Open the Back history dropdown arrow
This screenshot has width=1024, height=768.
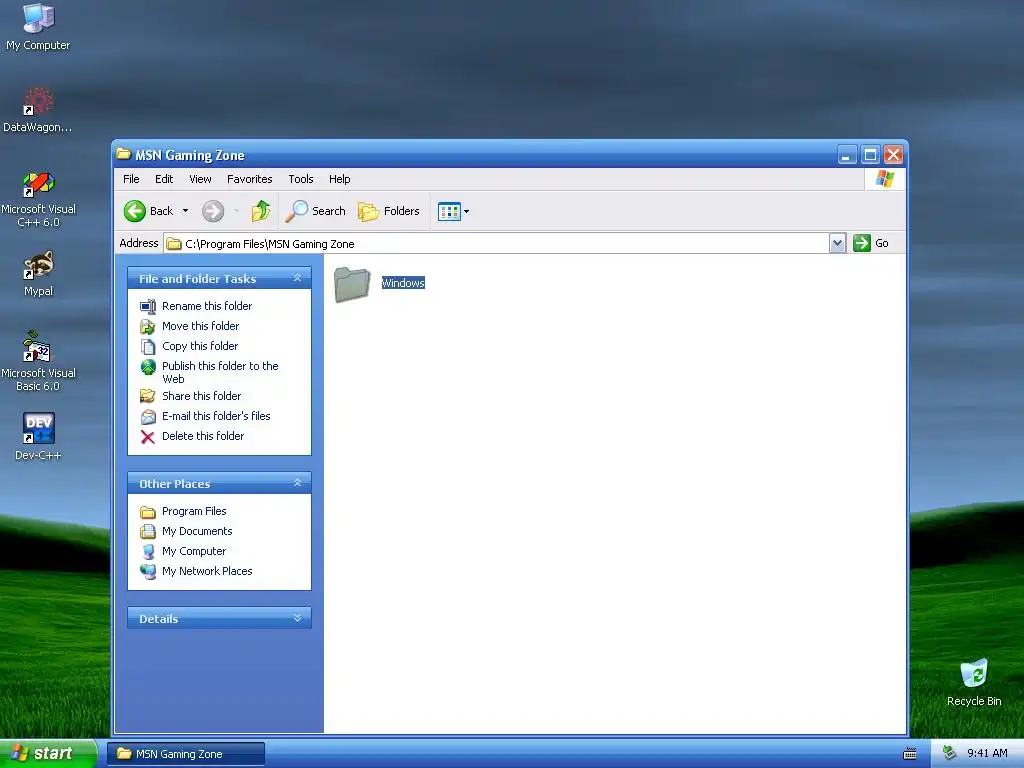185,211
